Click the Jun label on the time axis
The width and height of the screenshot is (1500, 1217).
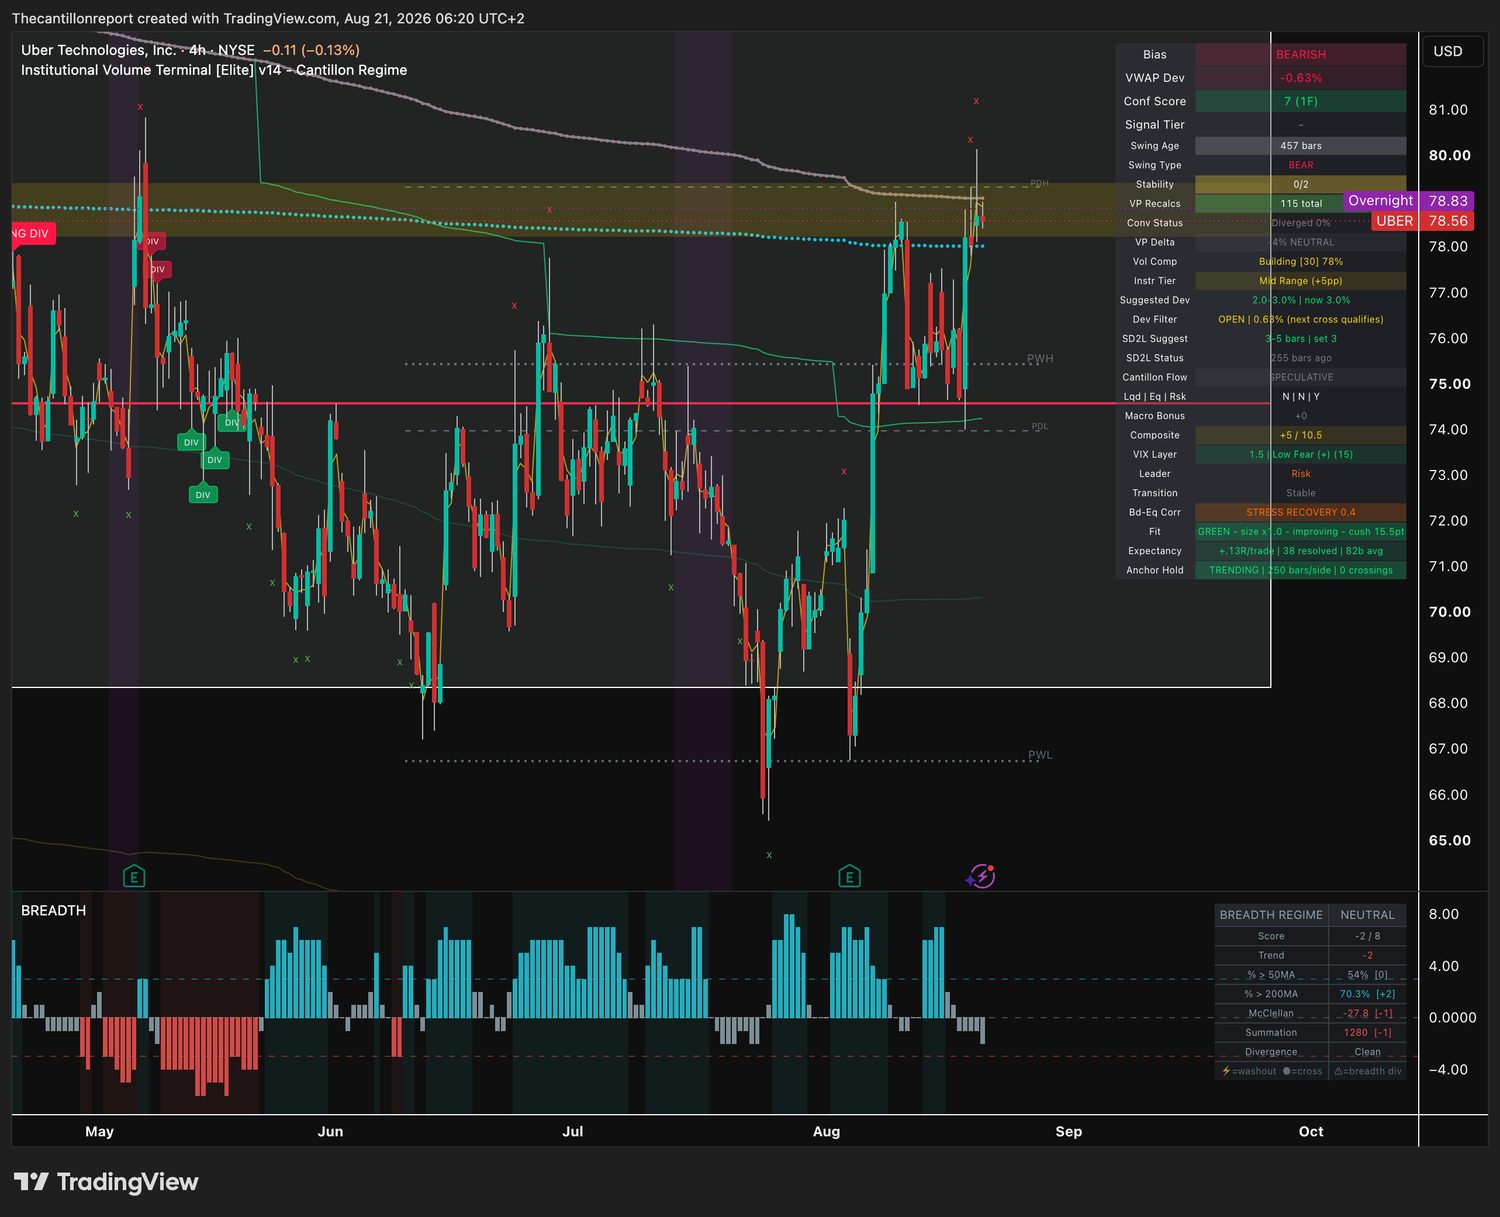coord(330,1131)
